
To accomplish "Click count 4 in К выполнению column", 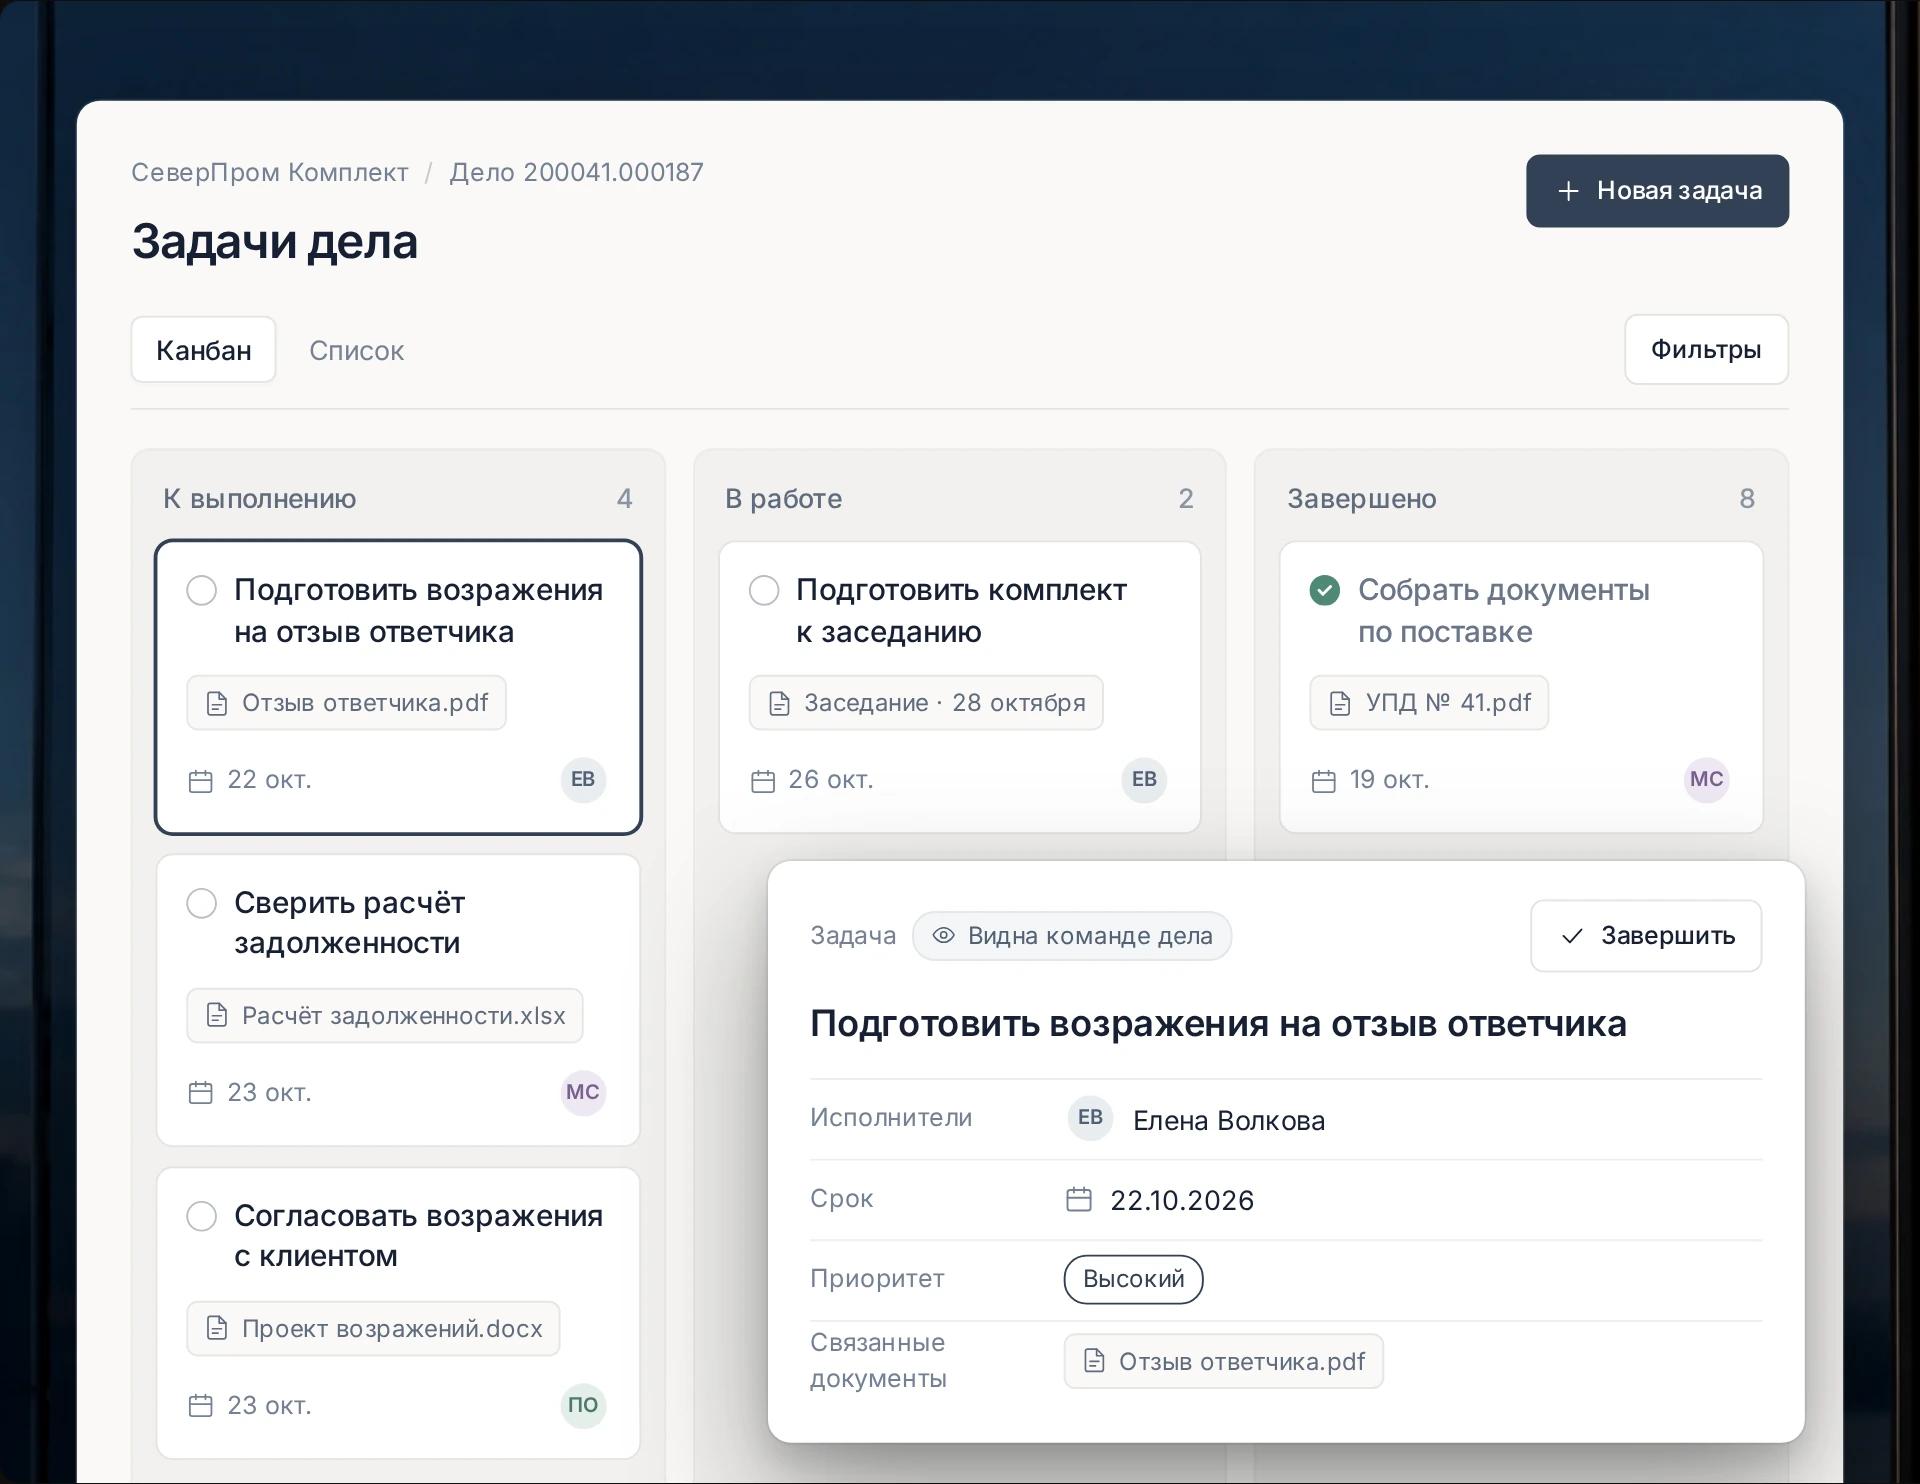I will tap(625, 499).
